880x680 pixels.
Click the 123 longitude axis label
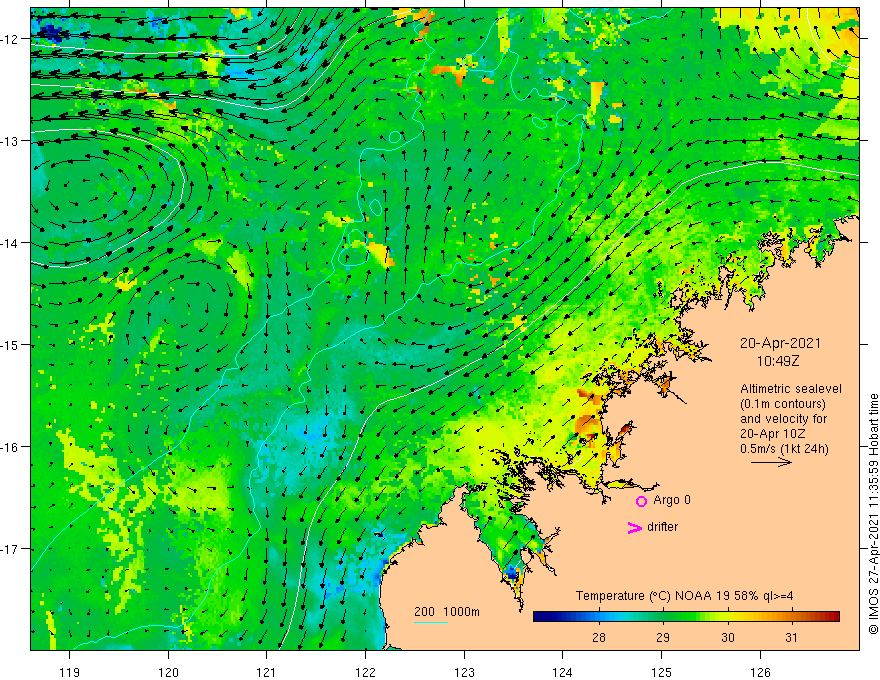click(x=464, y=672)
